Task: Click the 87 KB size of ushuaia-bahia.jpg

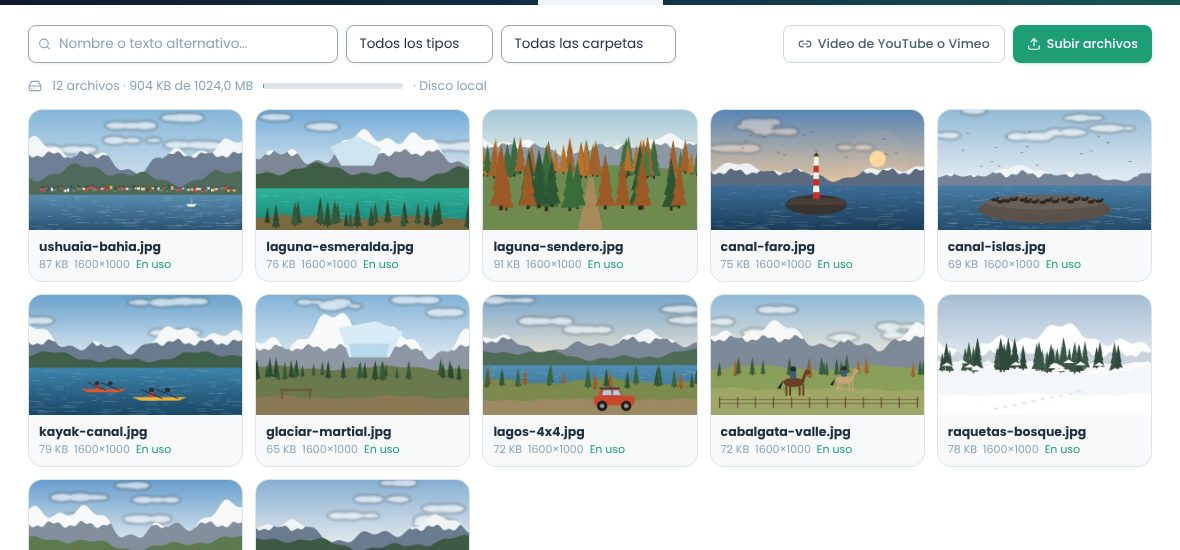Action: tap(53, 264)
